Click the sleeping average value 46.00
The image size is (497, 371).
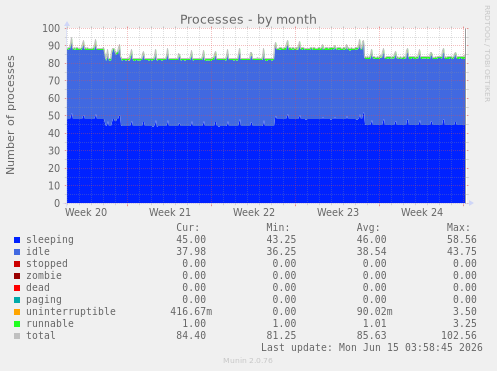click(372, 240)
